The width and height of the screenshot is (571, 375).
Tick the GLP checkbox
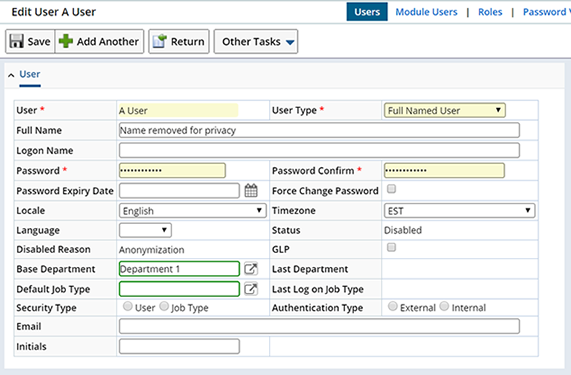click(391, 248)
